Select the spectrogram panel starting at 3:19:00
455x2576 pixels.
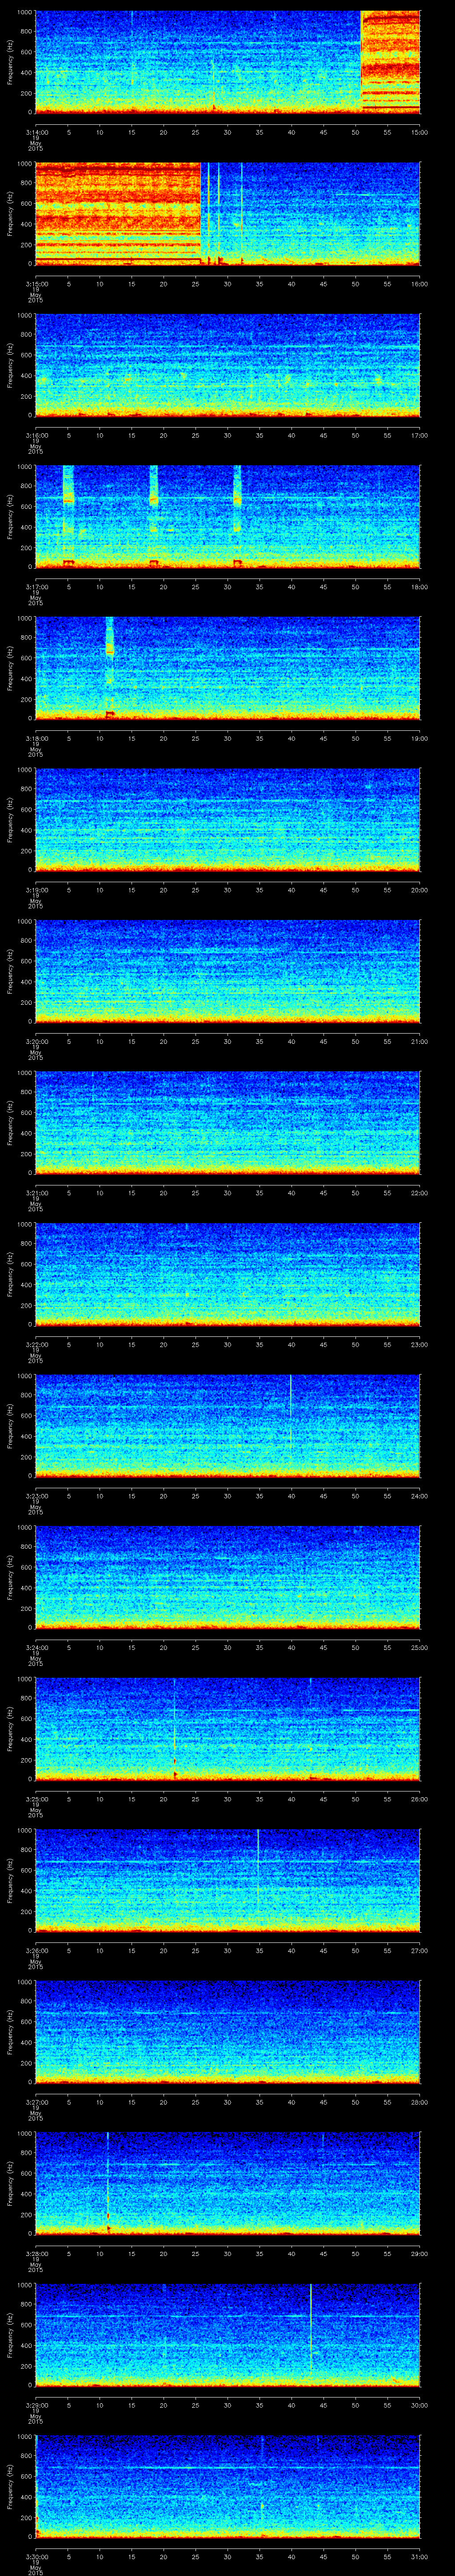(228, 820)
